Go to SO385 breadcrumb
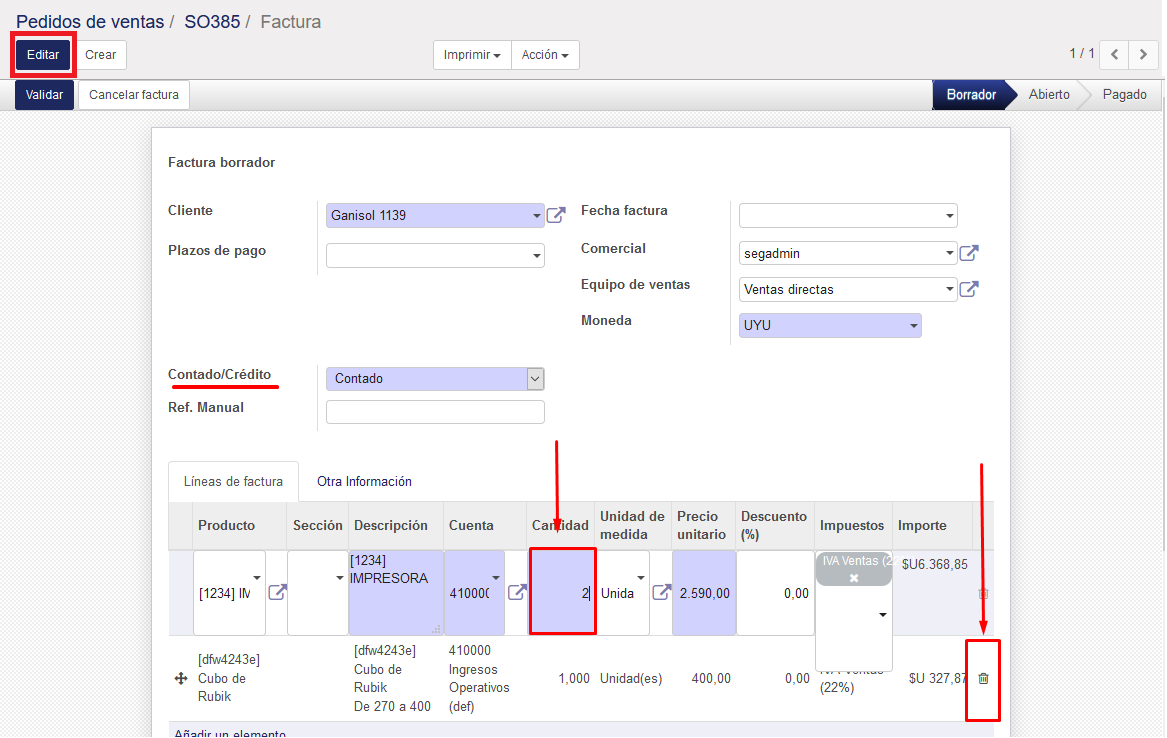 point(212,22)
